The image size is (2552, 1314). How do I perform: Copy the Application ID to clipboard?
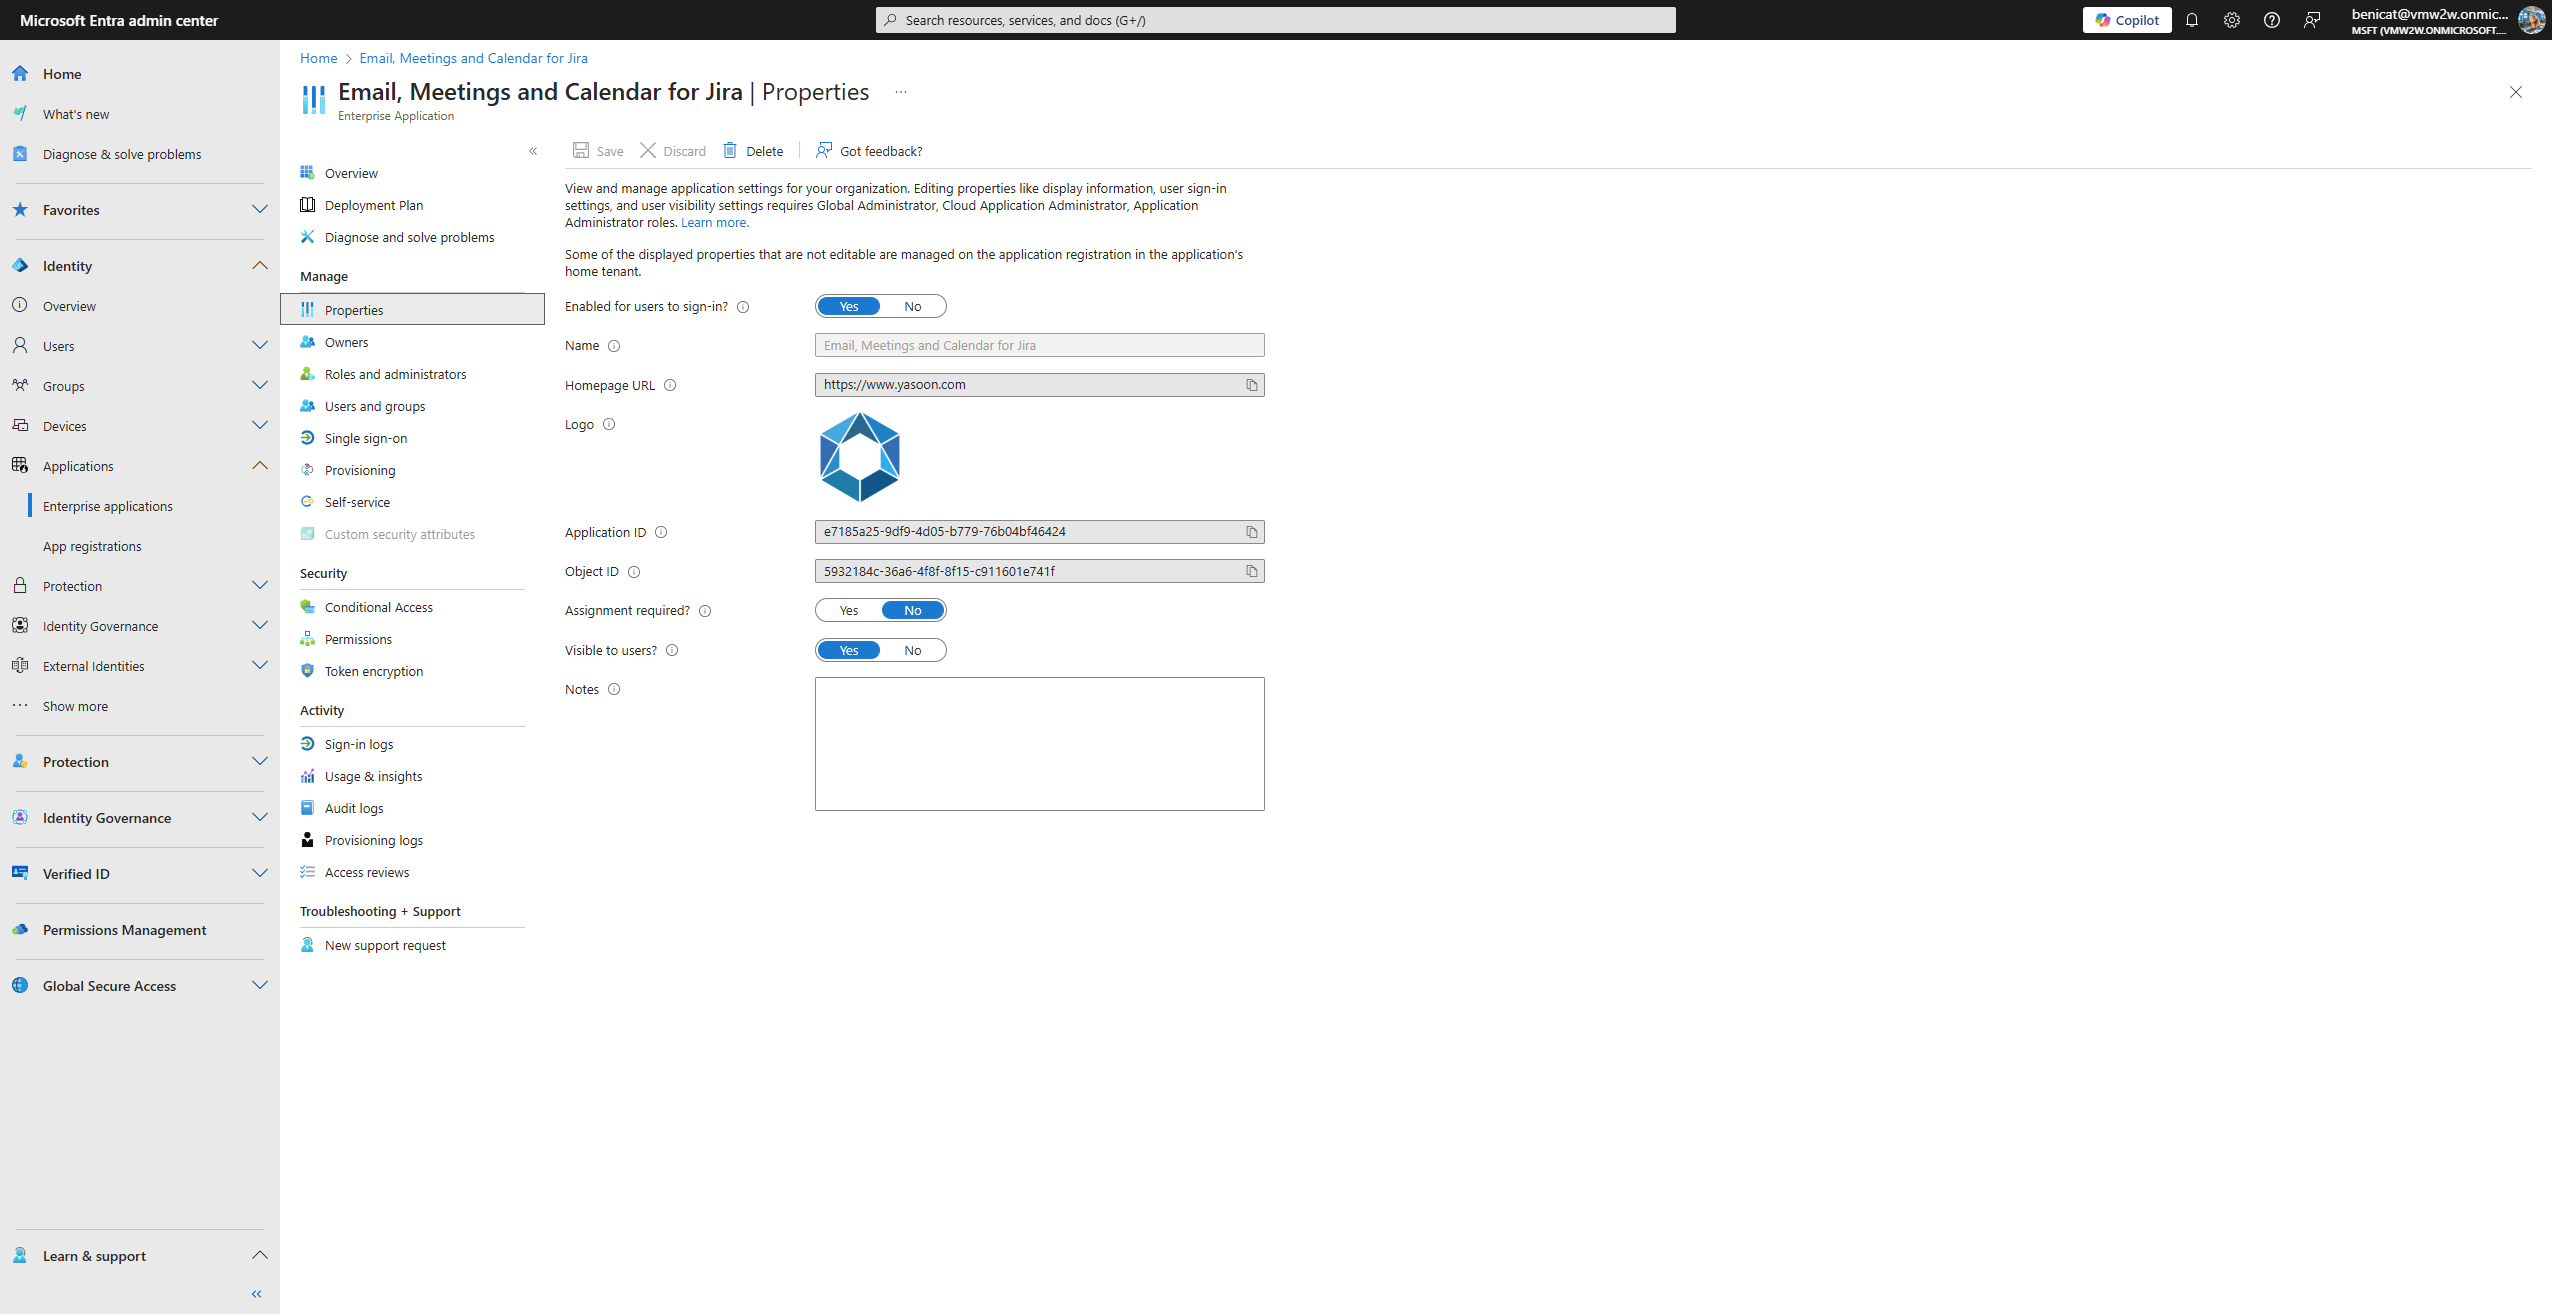(1251, 532)
